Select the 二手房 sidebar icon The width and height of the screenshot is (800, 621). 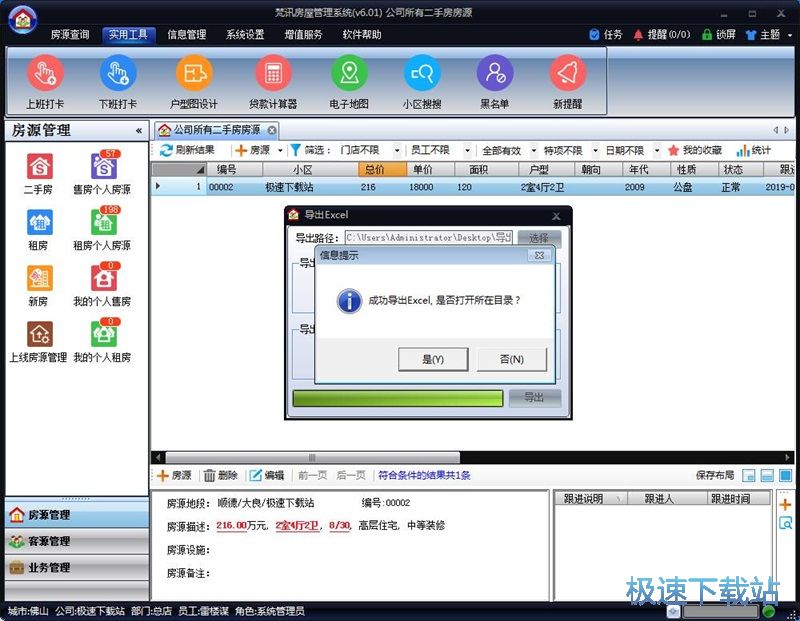[39, 166]
